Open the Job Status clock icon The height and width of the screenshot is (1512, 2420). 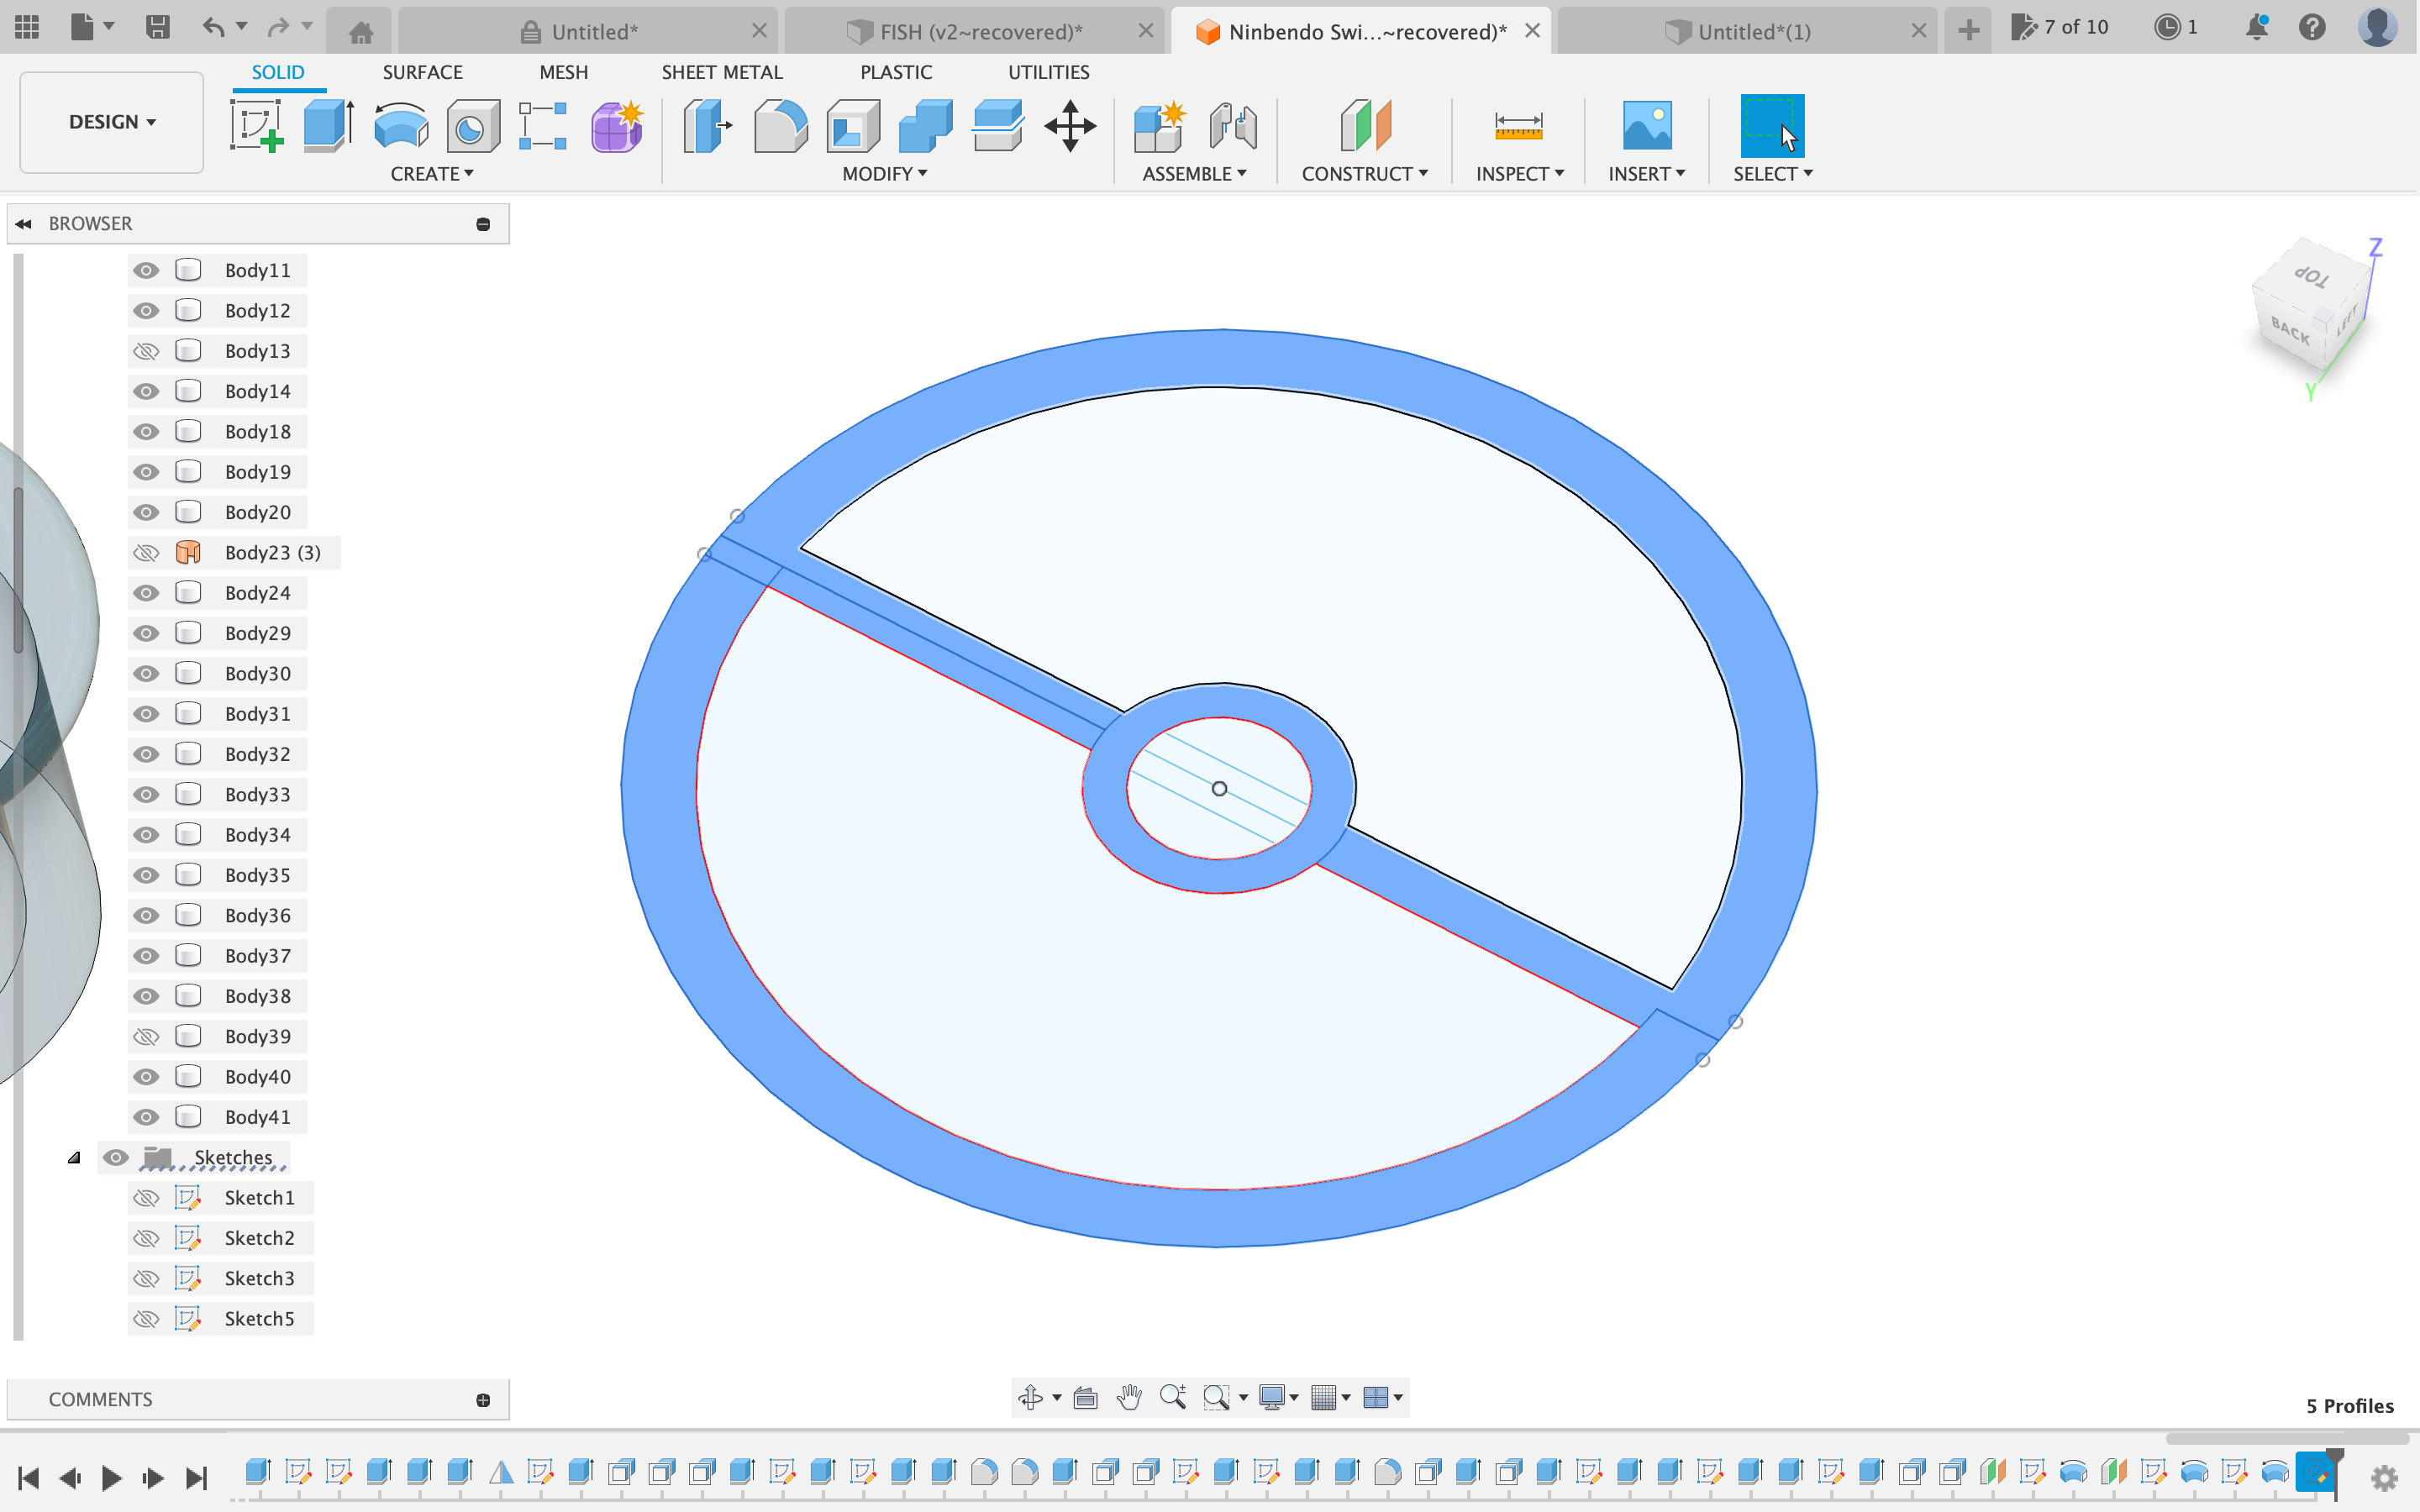(2166, 27)
